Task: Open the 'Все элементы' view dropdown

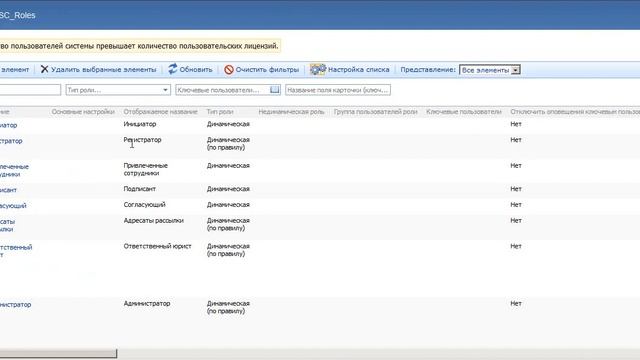Action: 489,70
